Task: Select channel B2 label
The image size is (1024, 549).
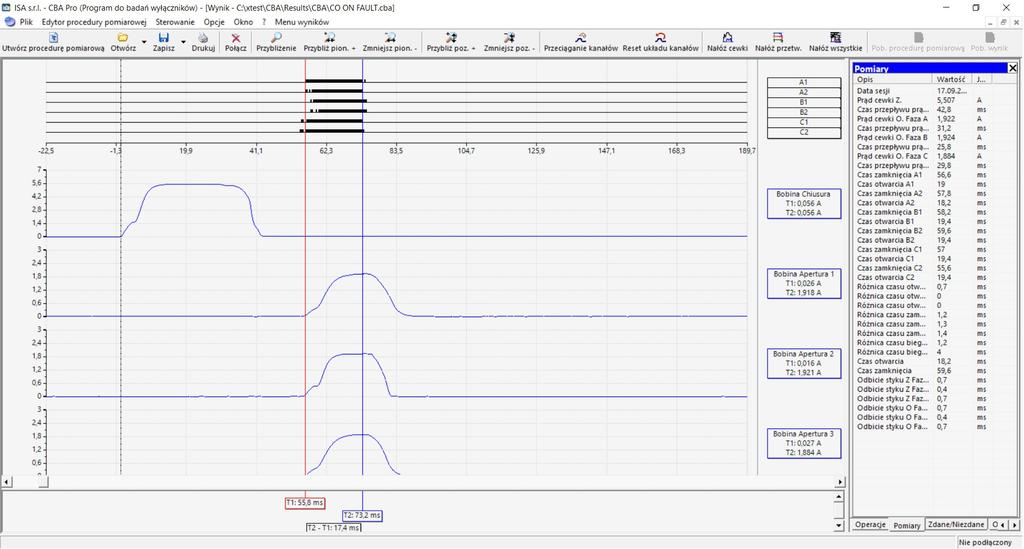Action: (803, 112)
